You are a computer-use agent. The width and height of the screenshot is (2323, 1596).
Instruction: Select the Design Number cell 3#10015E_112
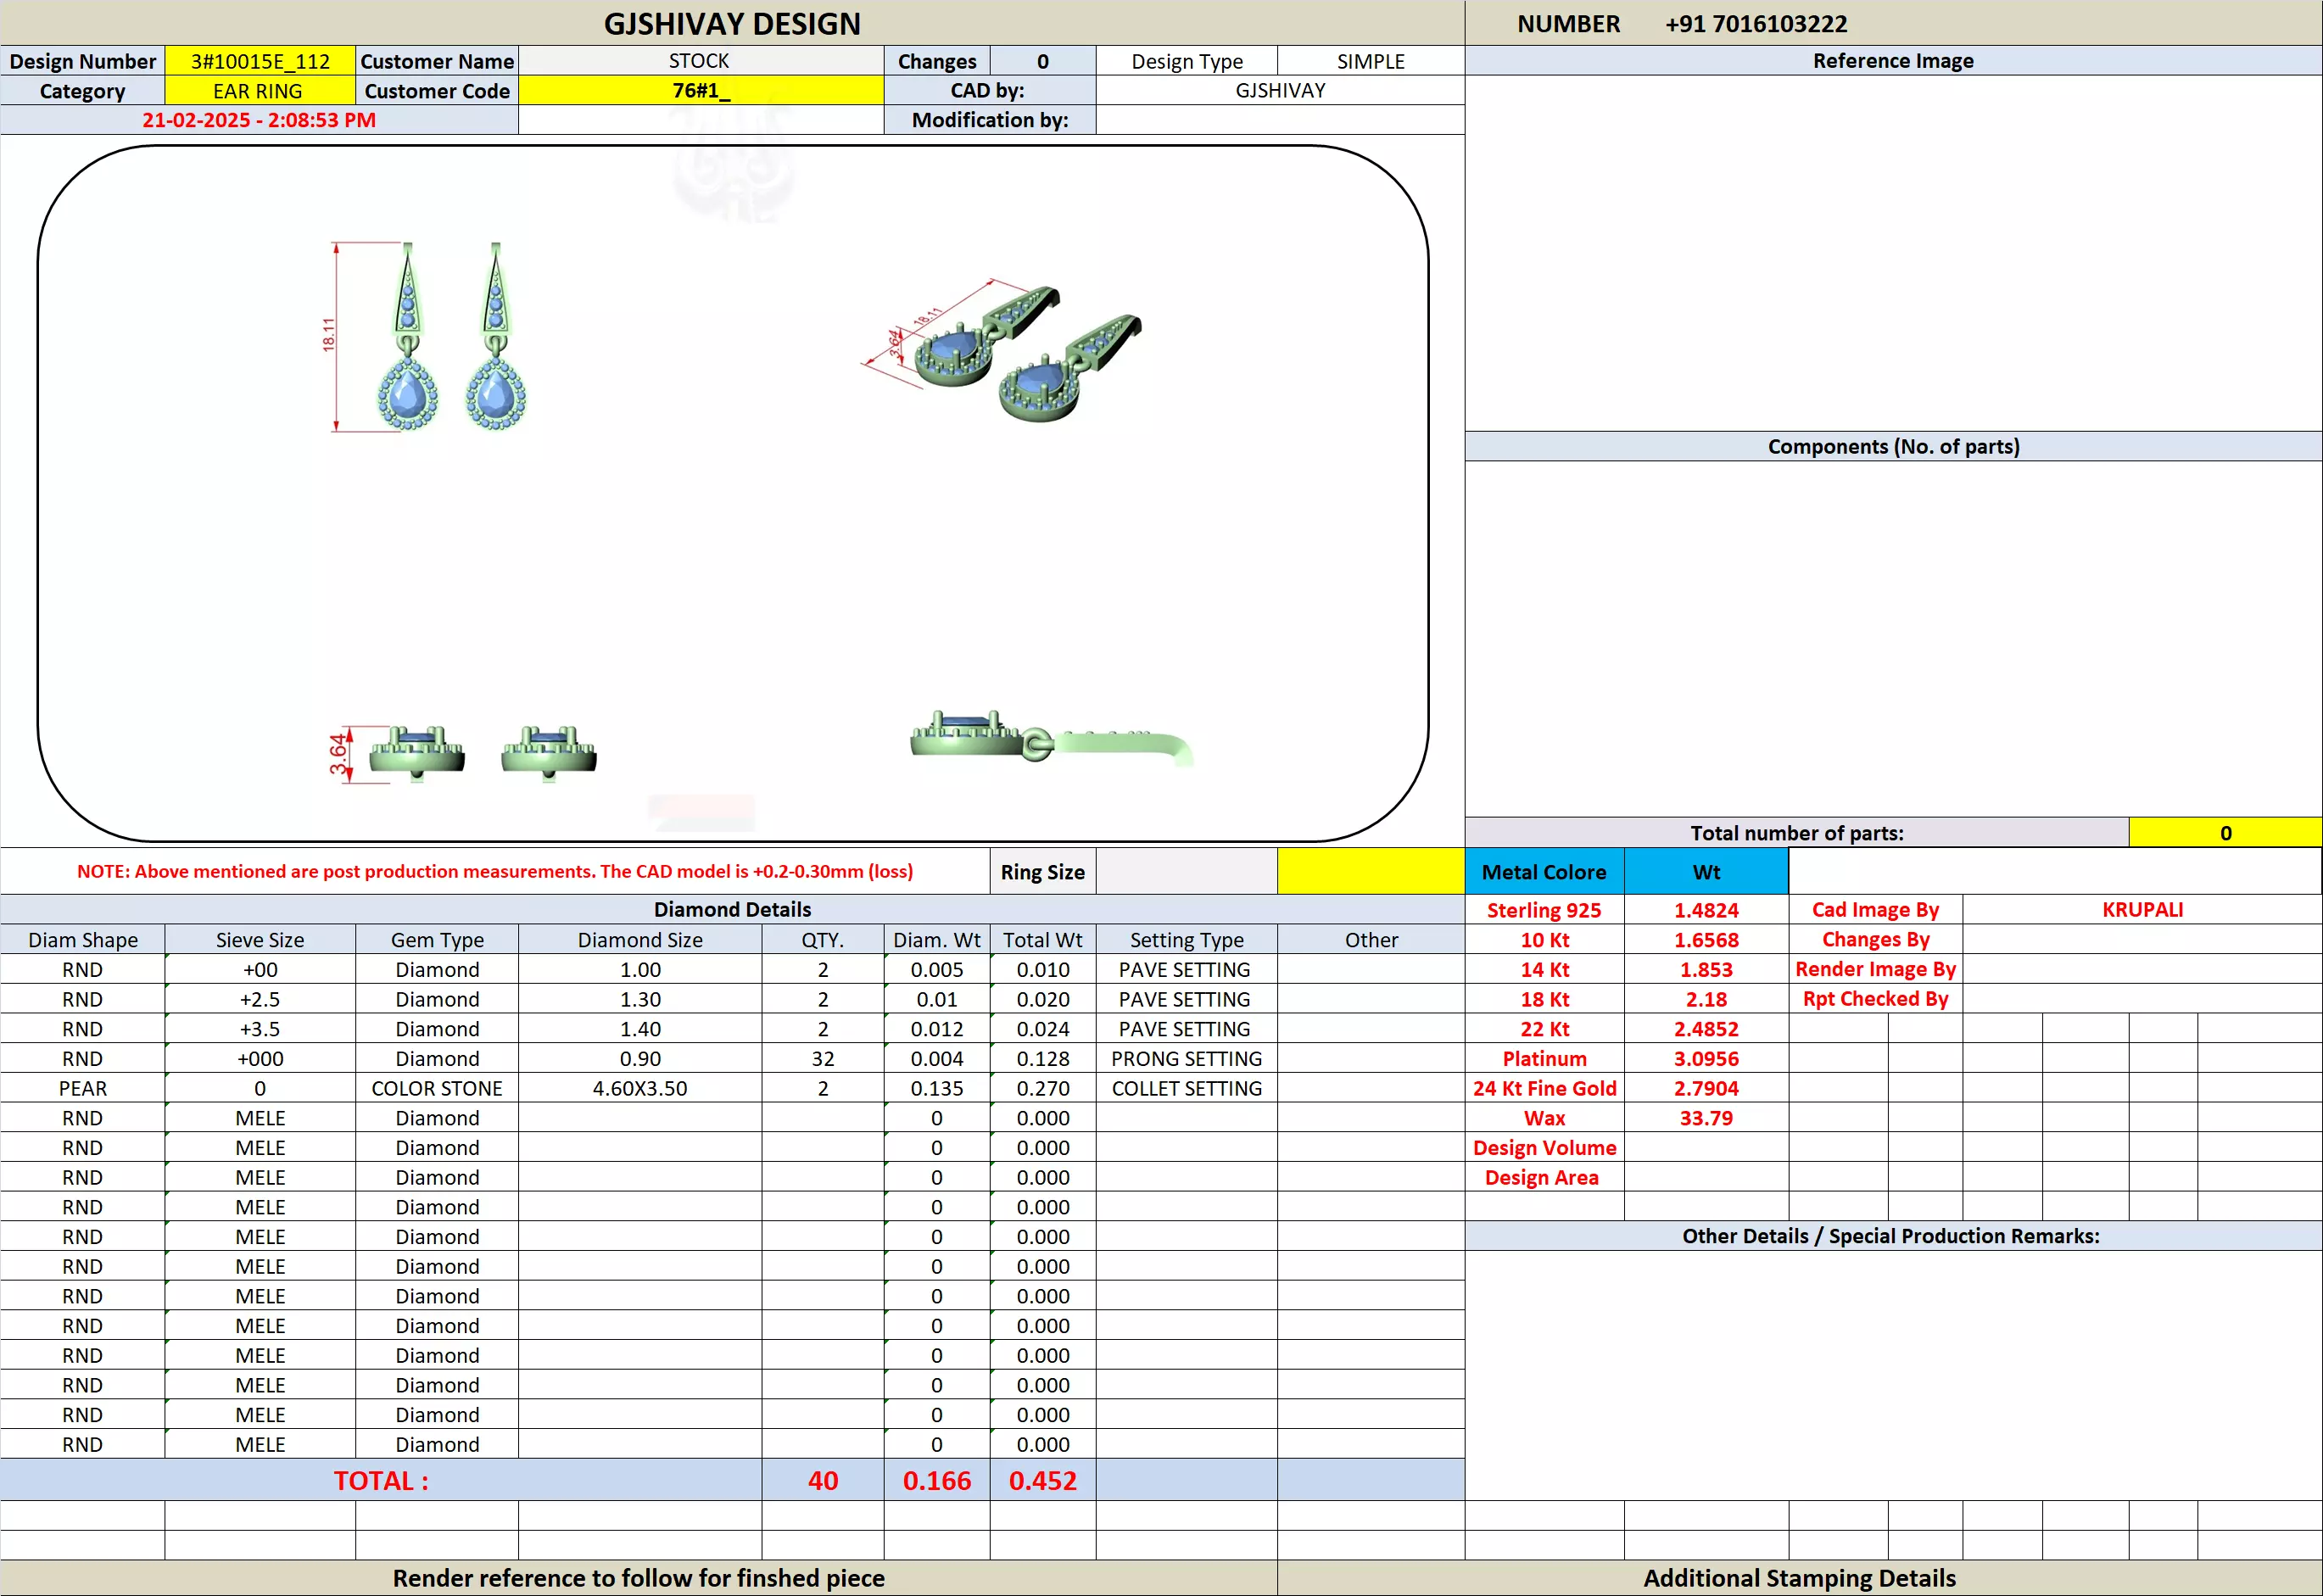click(x=260, y=61)
